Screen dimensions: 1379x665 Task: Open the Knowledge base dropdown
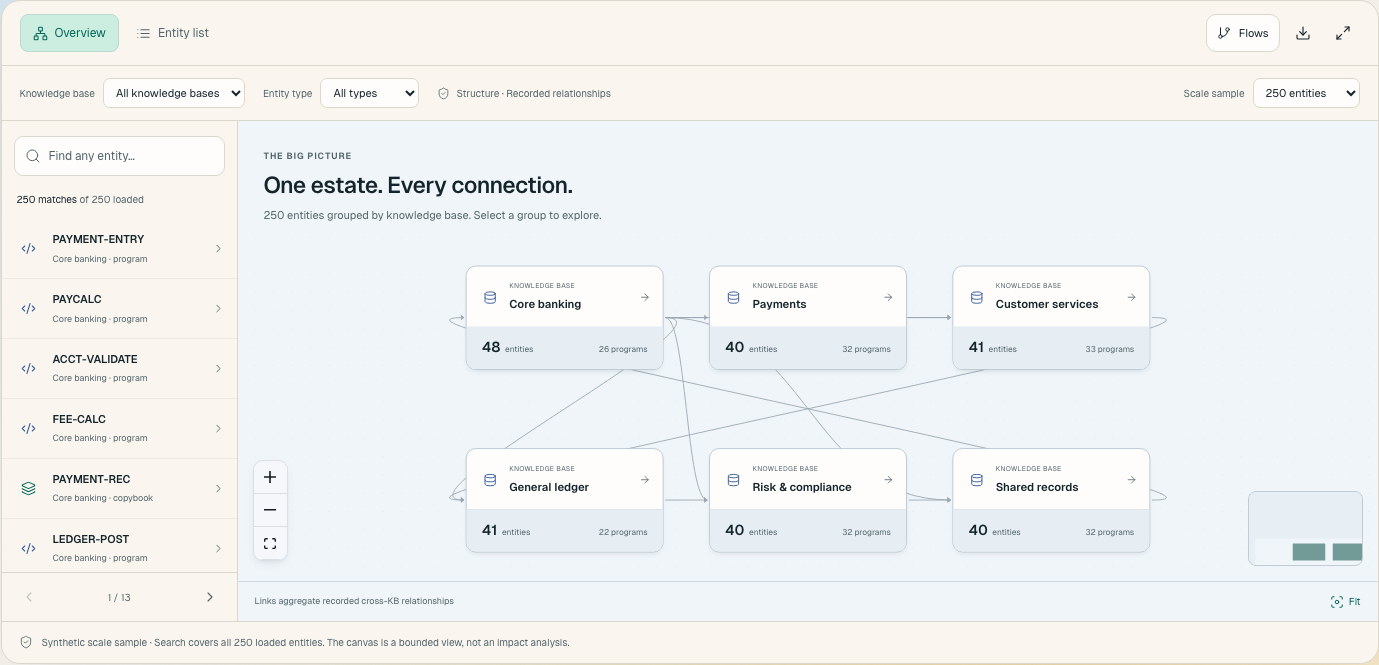click(174, 93)
